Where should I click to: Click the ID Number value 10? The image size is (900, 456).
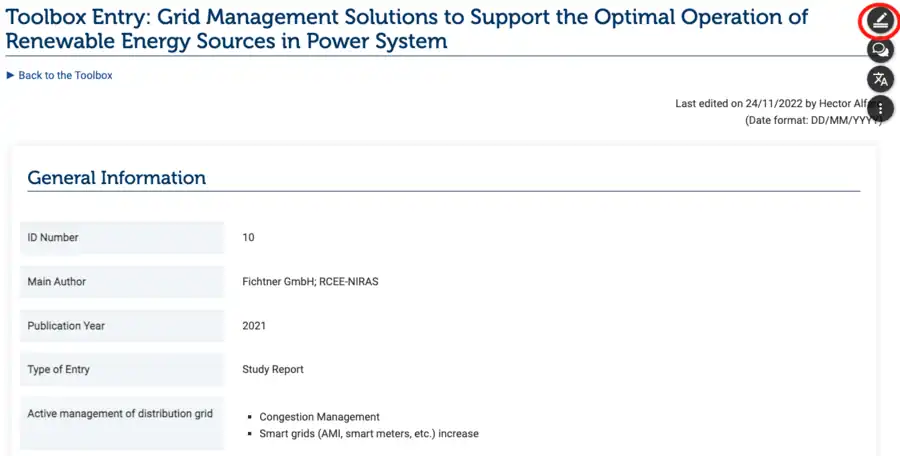click(249, 238)
